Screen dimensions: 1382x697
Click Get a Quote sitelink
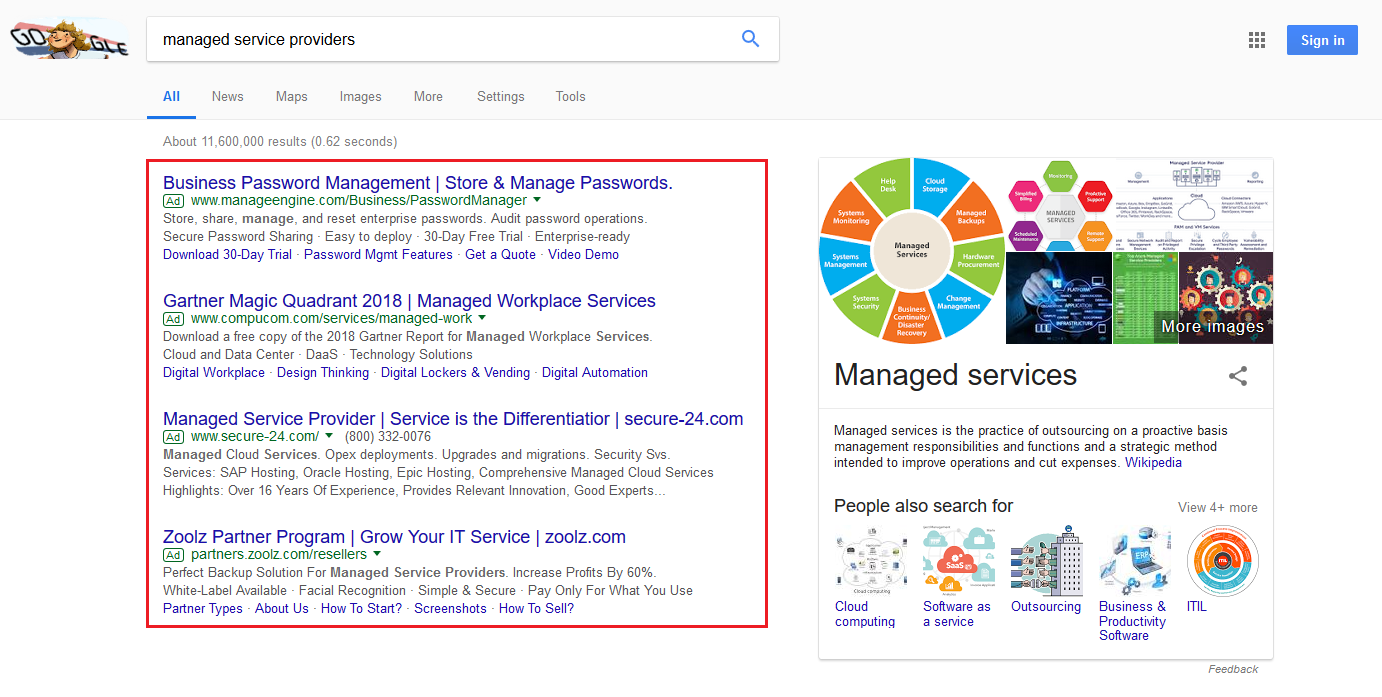point(500,255)
